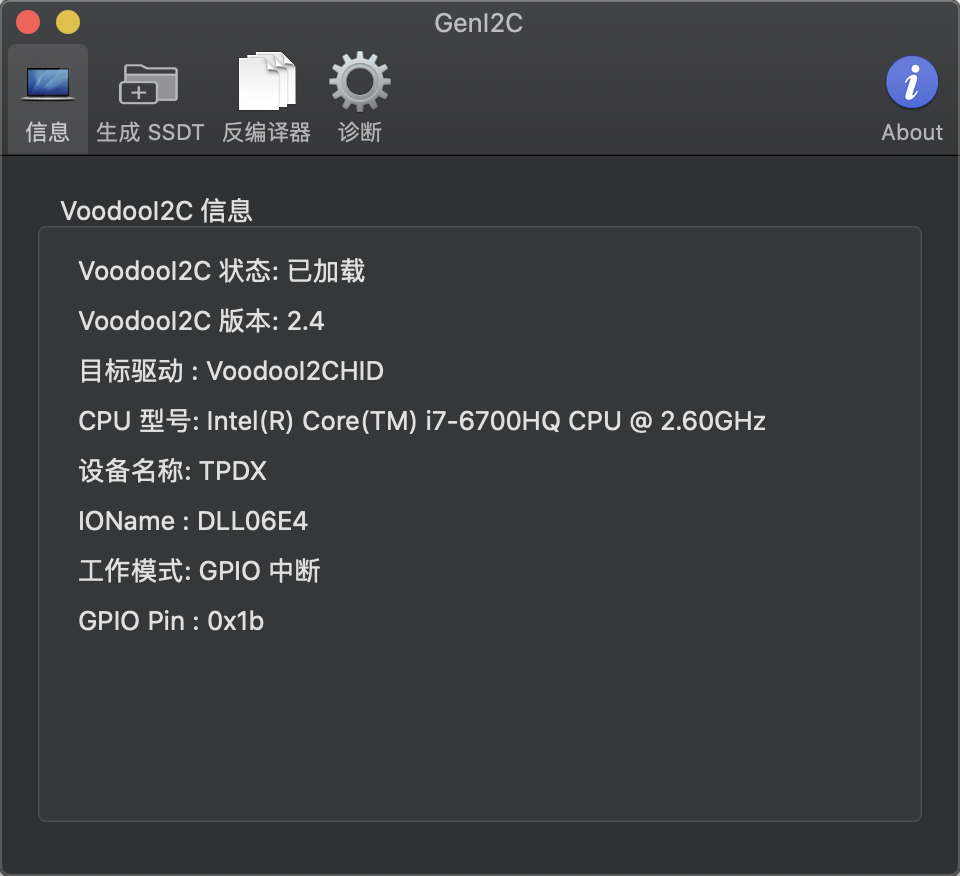Select the 信息 (Info) toolbar icon
Screen dimensions: 960x876
[47, 97]
